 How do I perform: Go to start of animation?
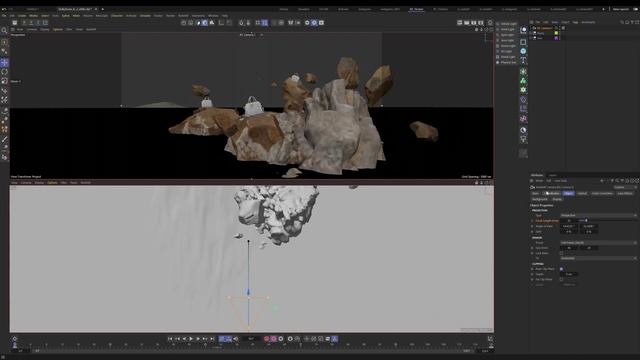coord(170,339)
